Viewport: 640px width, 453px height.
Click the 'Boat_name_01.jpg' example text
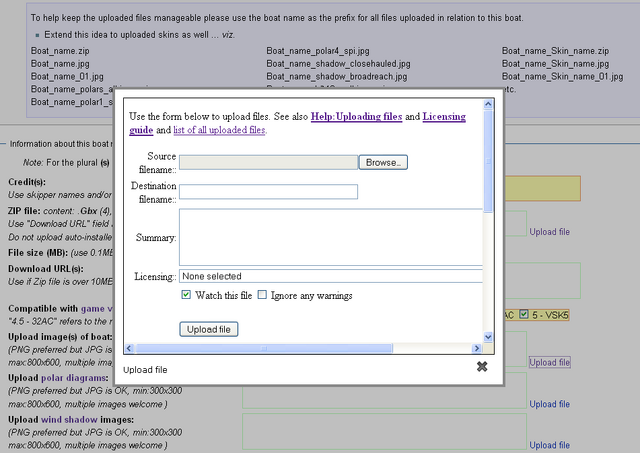(x=67, y=76)
